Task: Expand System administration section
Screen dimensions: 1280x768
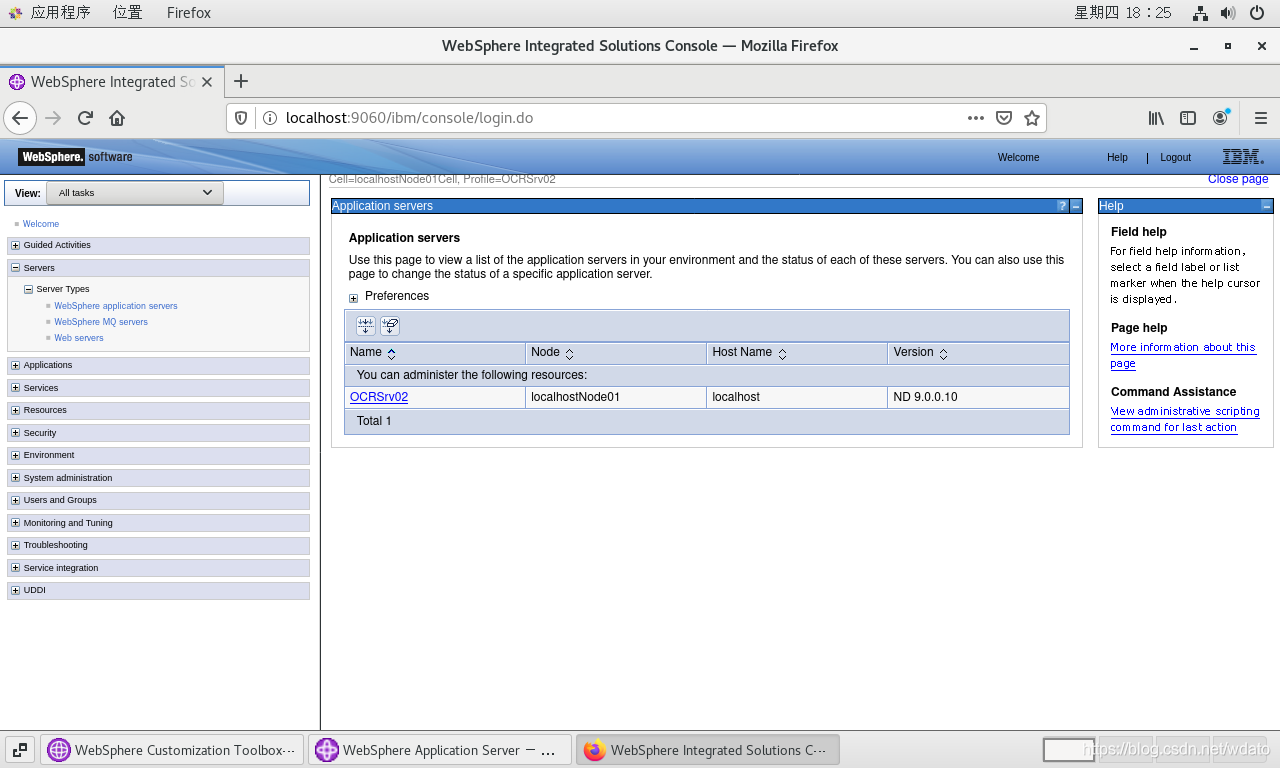Action: [x=15, y=478]
